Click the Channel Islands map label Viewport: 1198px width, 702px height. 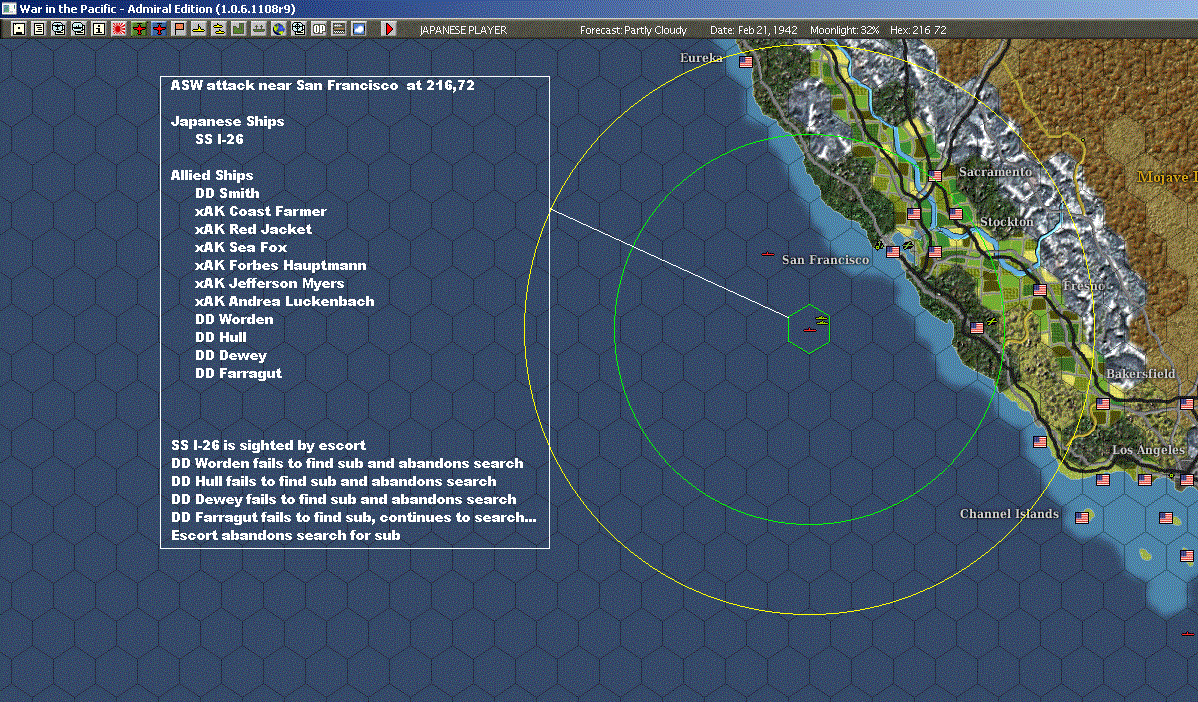click(1009, 513)
